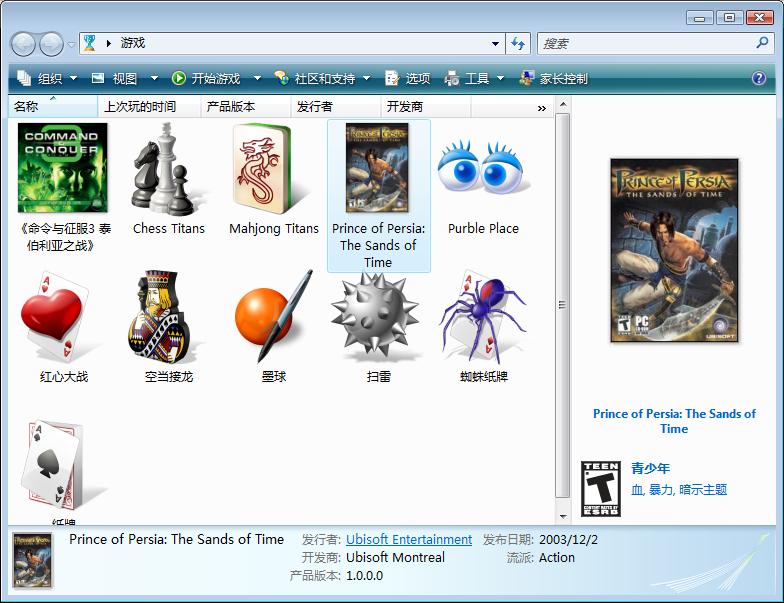Sort by 上次玩的时间 column header
This screenshot has height=603, width=784.
point(149,106)
